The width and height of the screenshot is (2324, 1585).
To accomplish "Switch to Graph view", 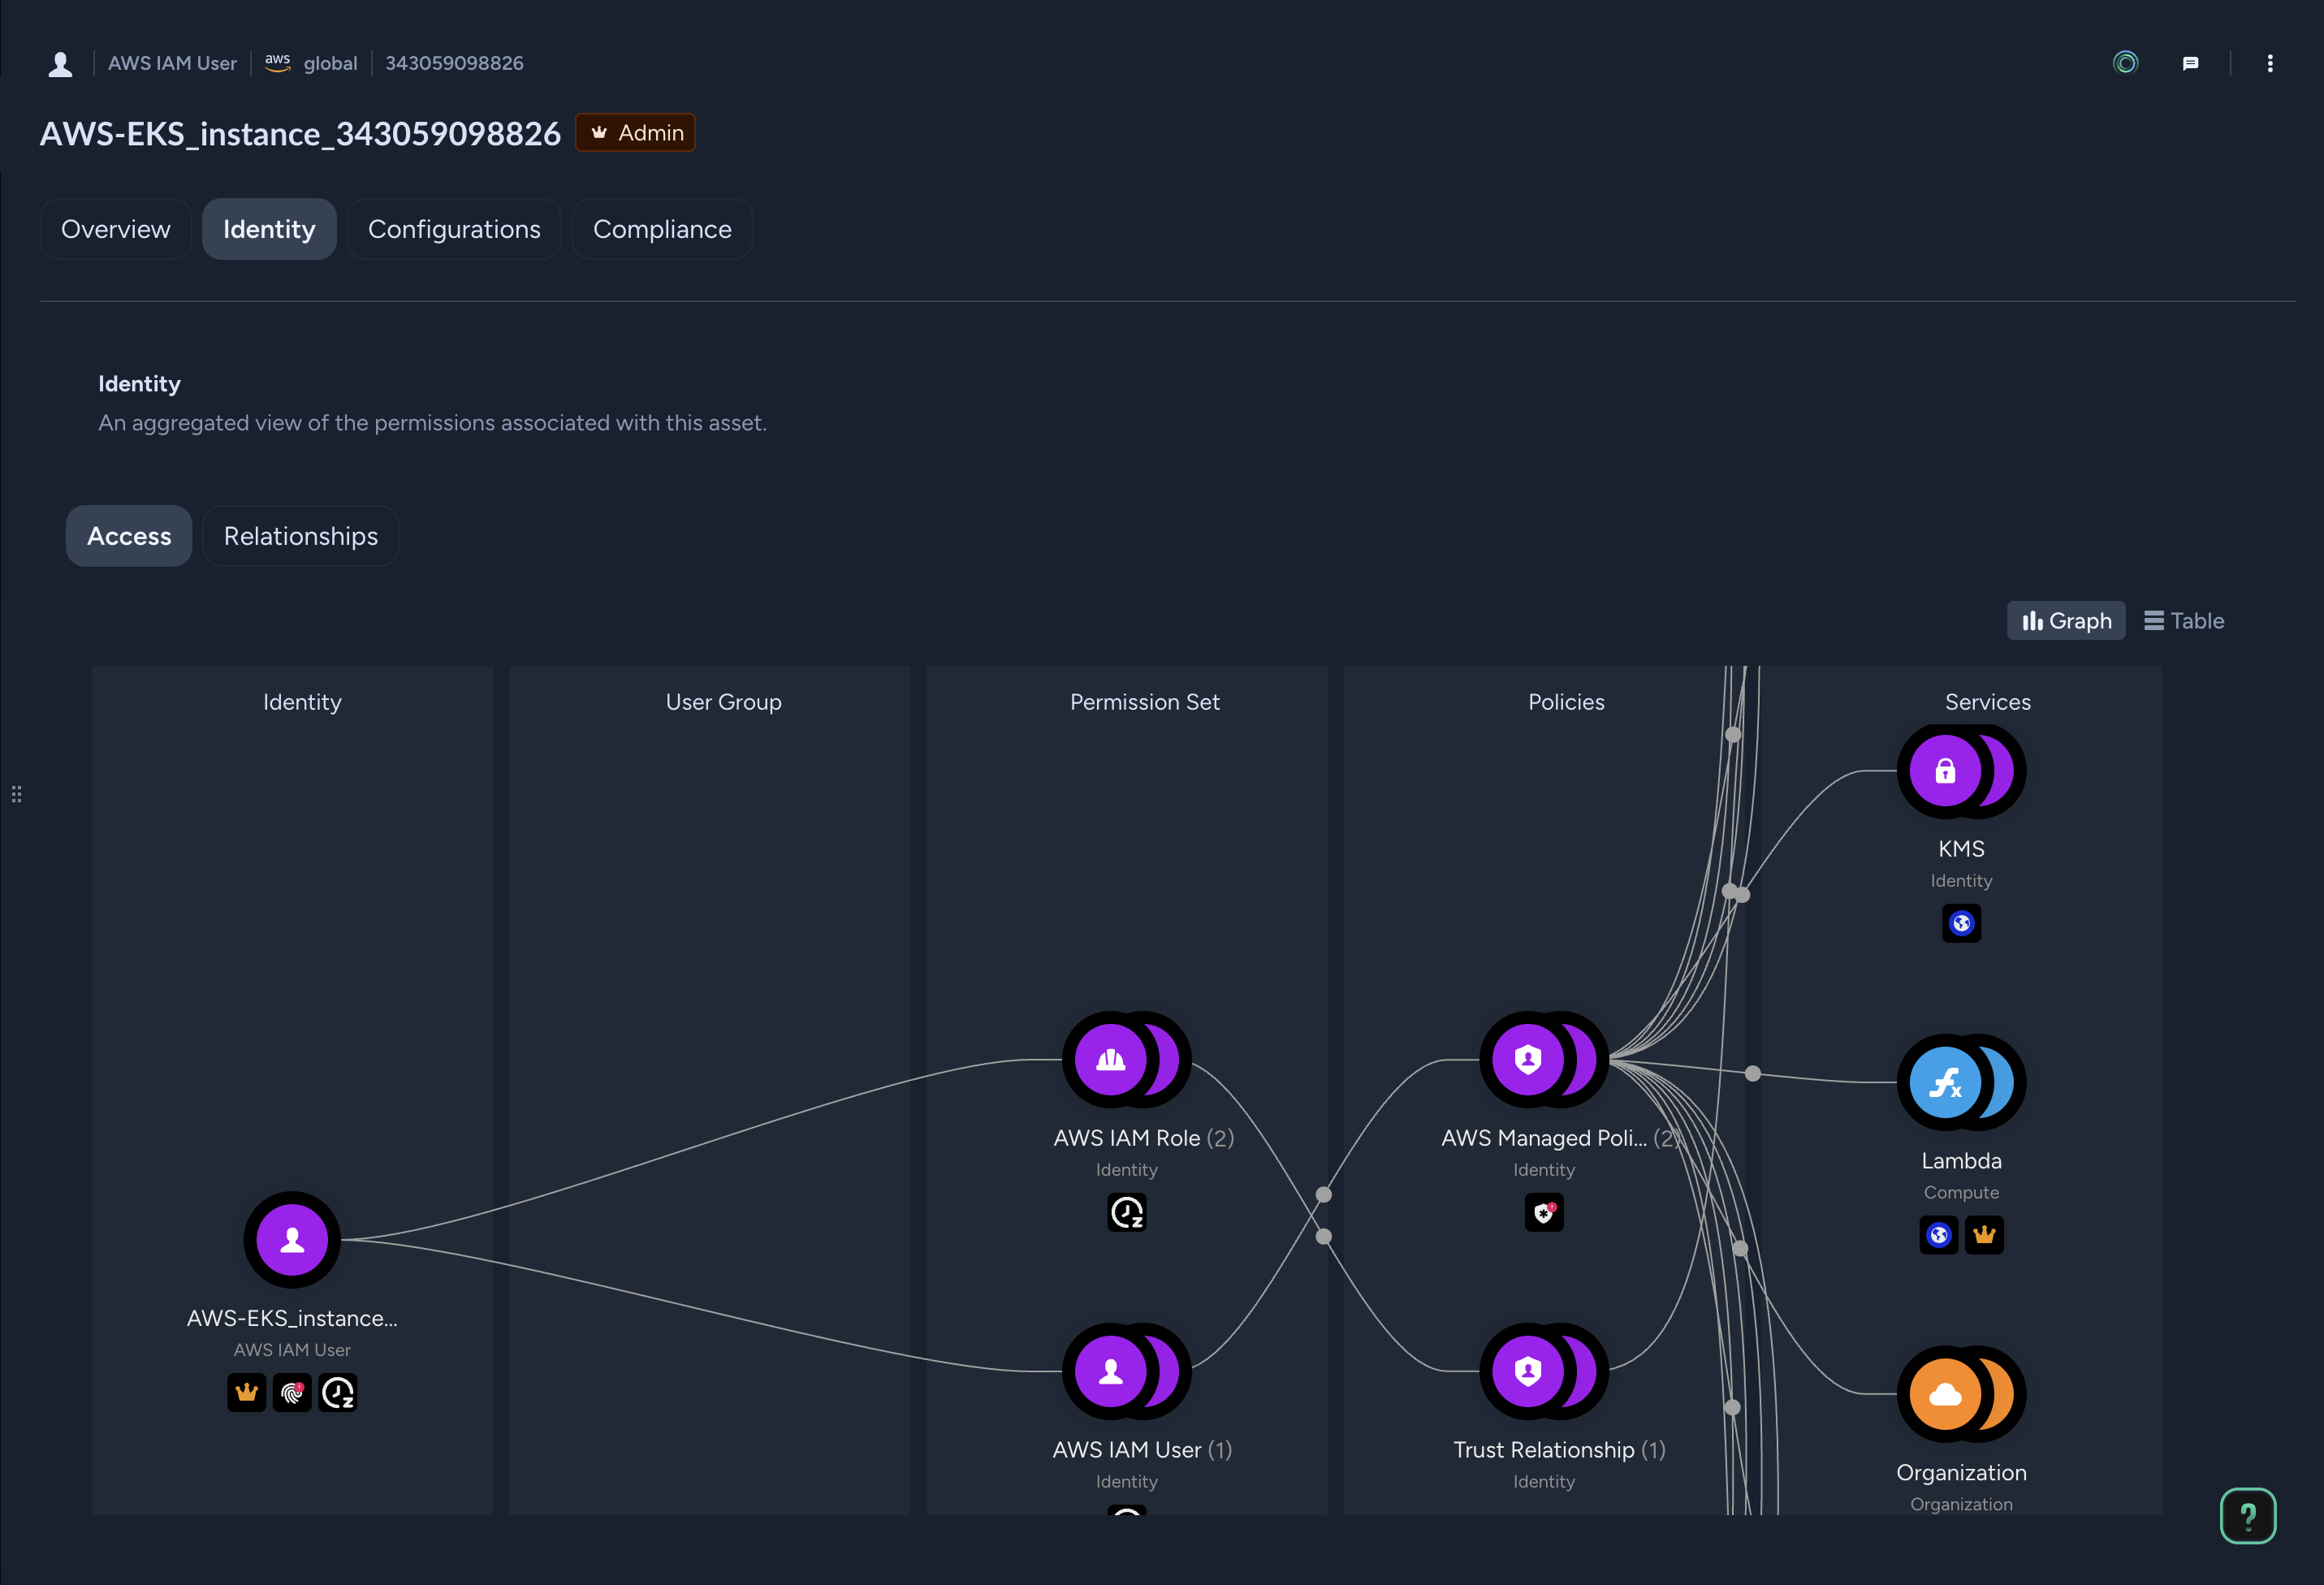I will click(2066, 621).
